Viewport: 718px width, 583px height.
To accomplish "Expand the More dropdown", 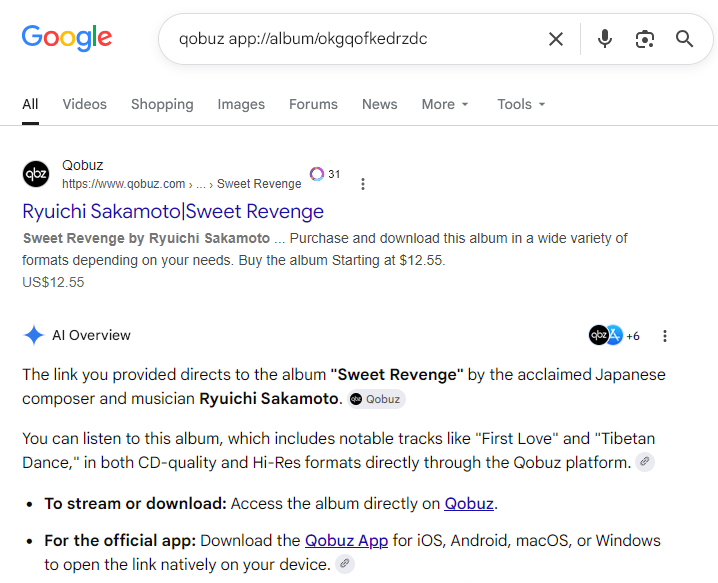I will (445, 104).
